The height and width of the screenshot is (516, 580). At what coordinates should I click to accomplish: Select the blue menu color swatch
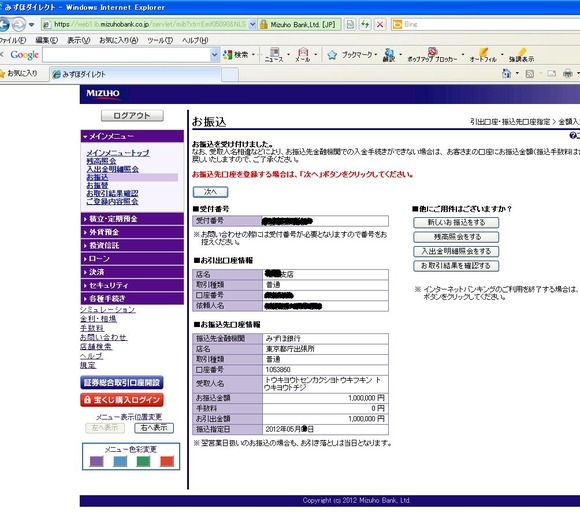120,461
